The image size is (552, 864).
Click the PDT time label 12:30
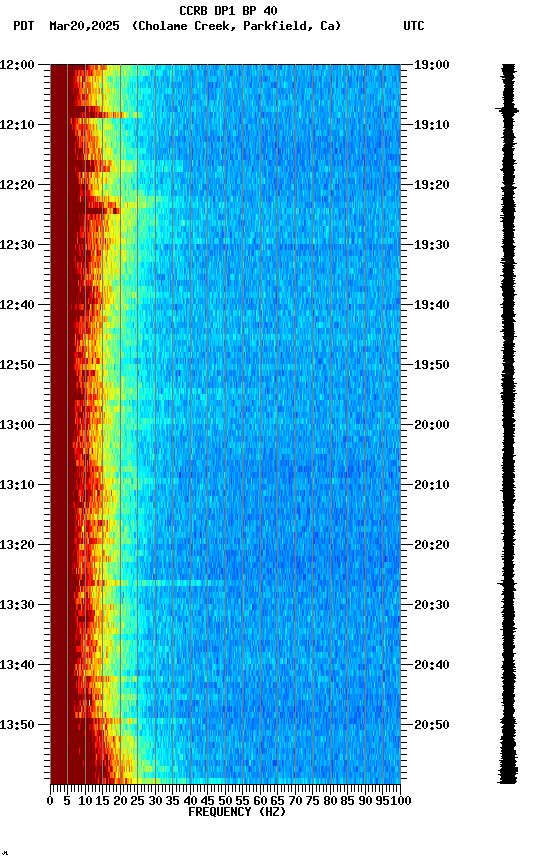point(17,245)
